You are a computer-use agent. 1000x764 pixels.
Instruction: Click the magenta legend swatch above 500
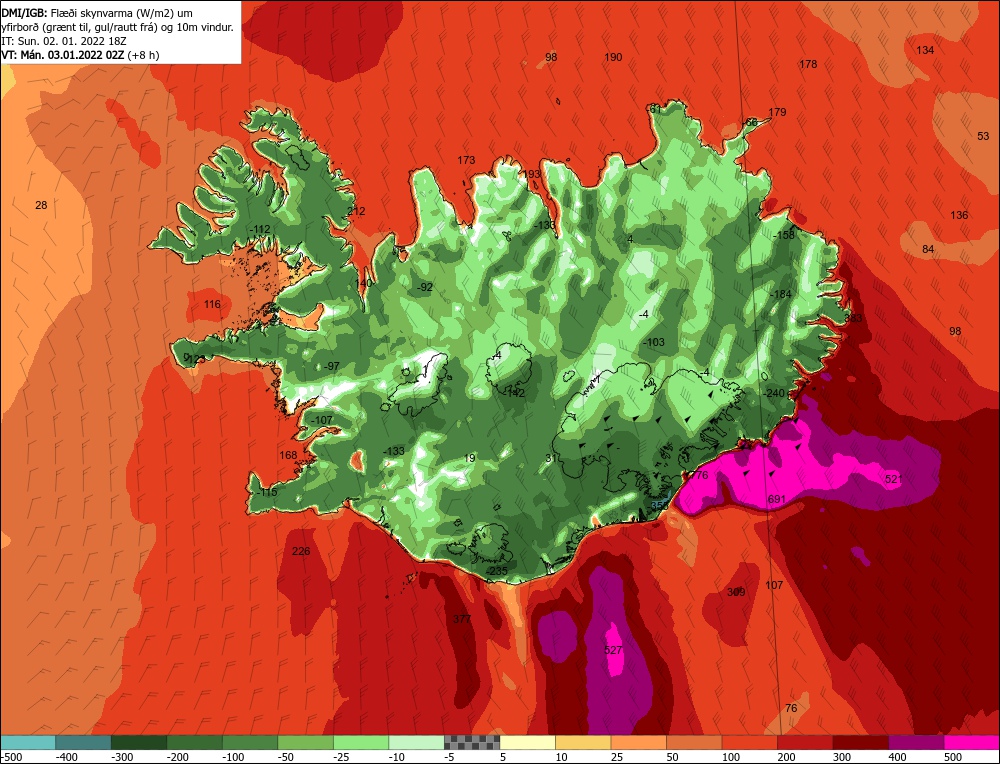(x=971, y=742)
